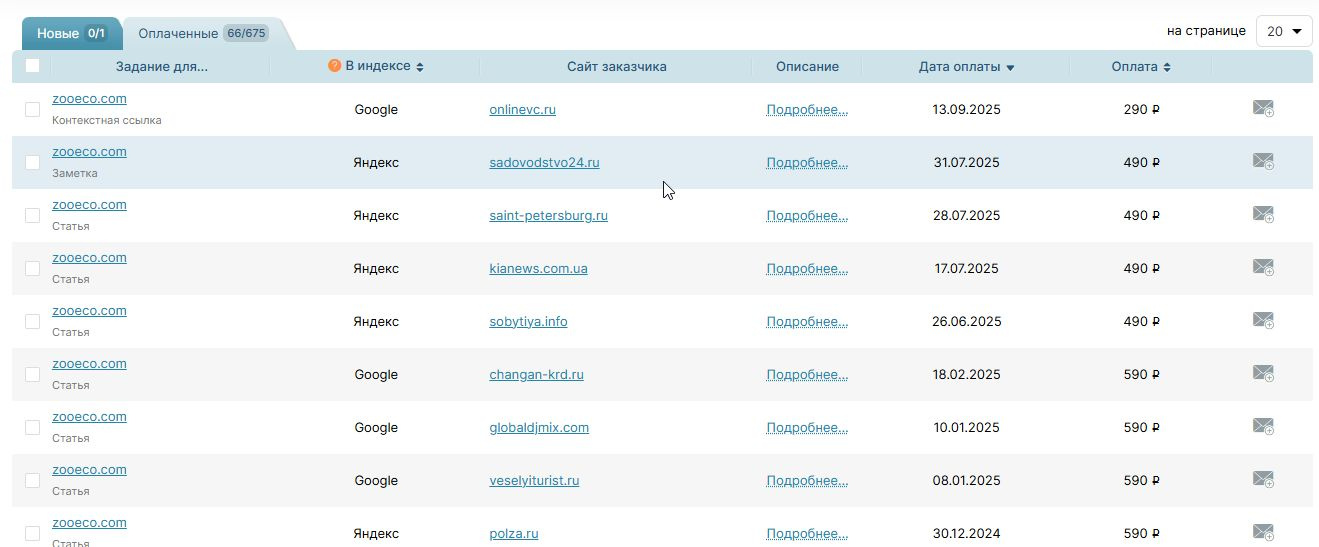The image size is (1319, 547).
Task: Click the Сайт заказчика column header
Action: pos(616,67)
